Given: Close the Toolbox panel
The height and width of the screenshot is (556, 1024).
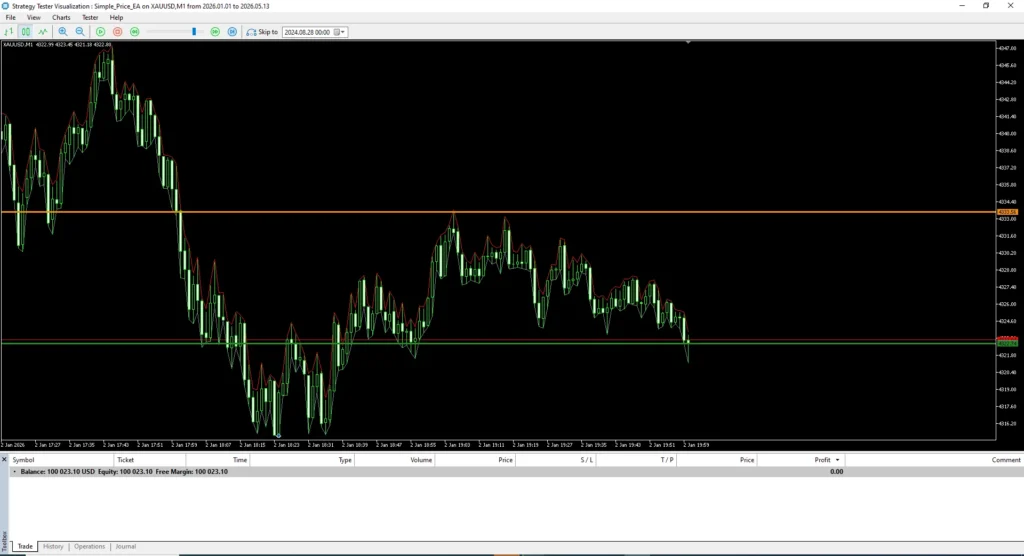Looking at the screenshot, I should (4, 460).
